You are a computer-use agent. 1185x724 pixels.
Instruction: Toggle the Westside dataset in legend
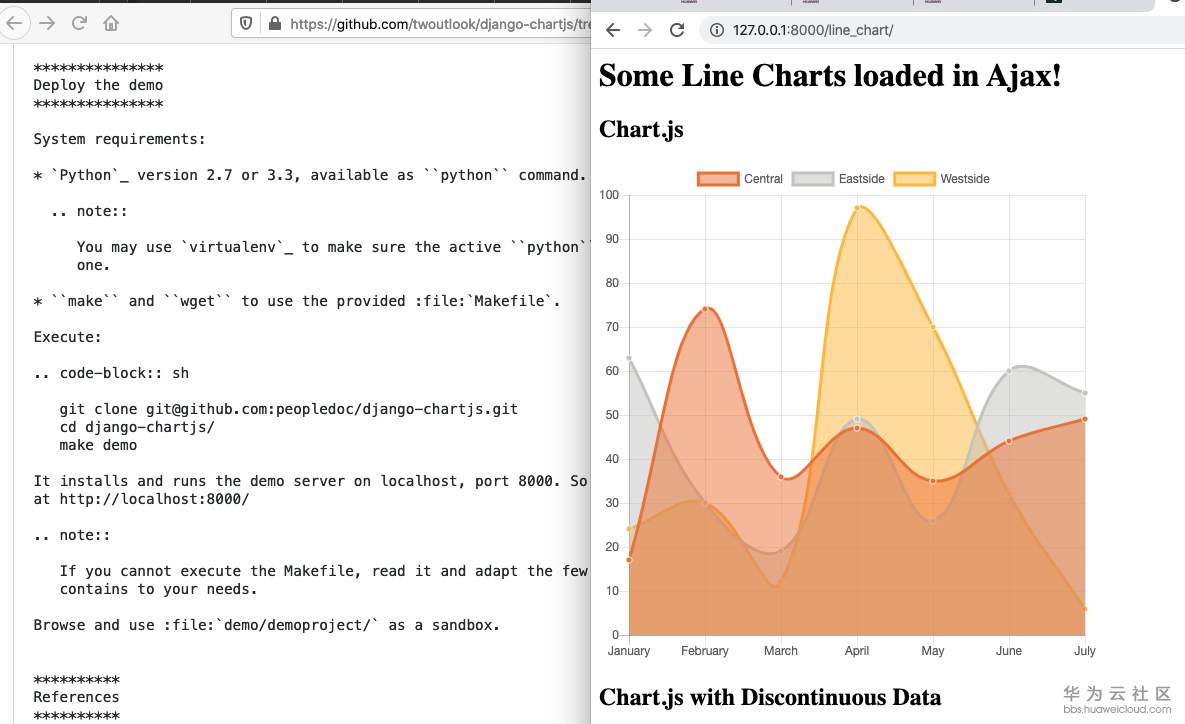(941, 179)
